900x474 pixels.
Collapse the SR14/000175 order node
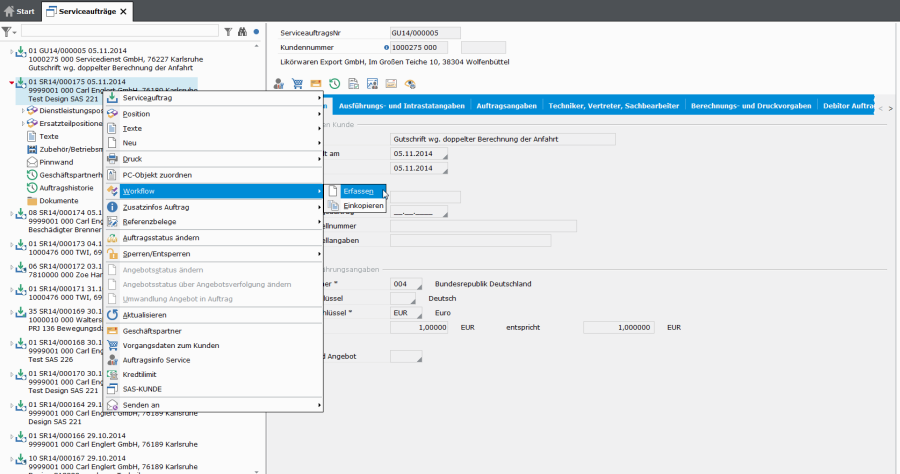tap(11, 82)
